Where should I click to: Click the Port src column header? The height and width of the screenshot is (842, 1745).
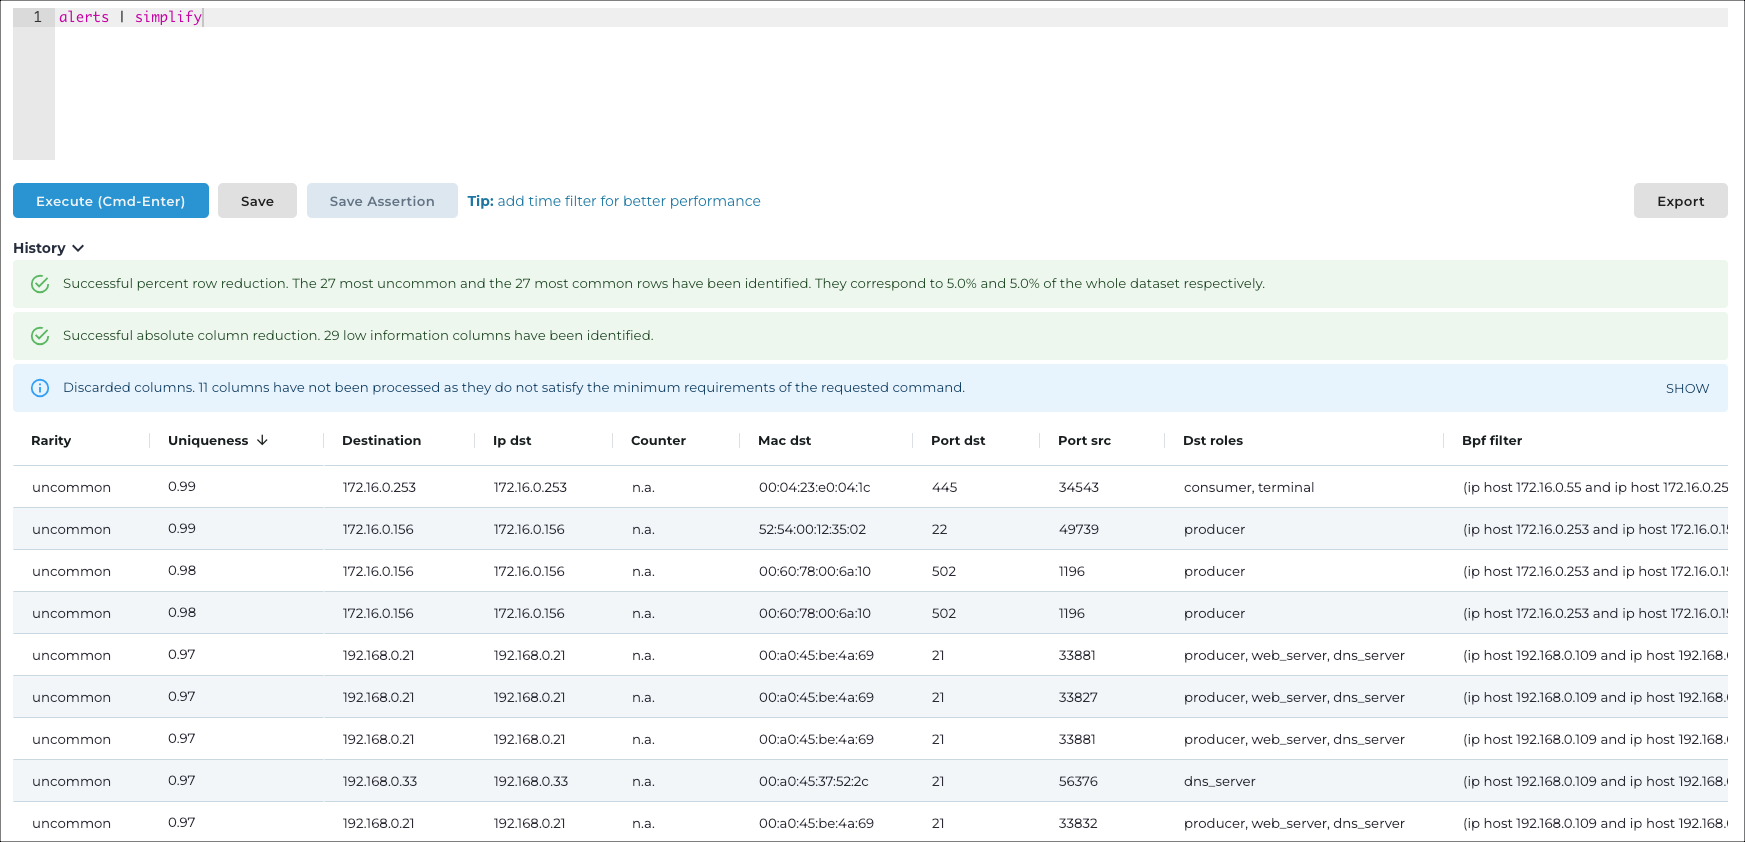[1084, 440]
